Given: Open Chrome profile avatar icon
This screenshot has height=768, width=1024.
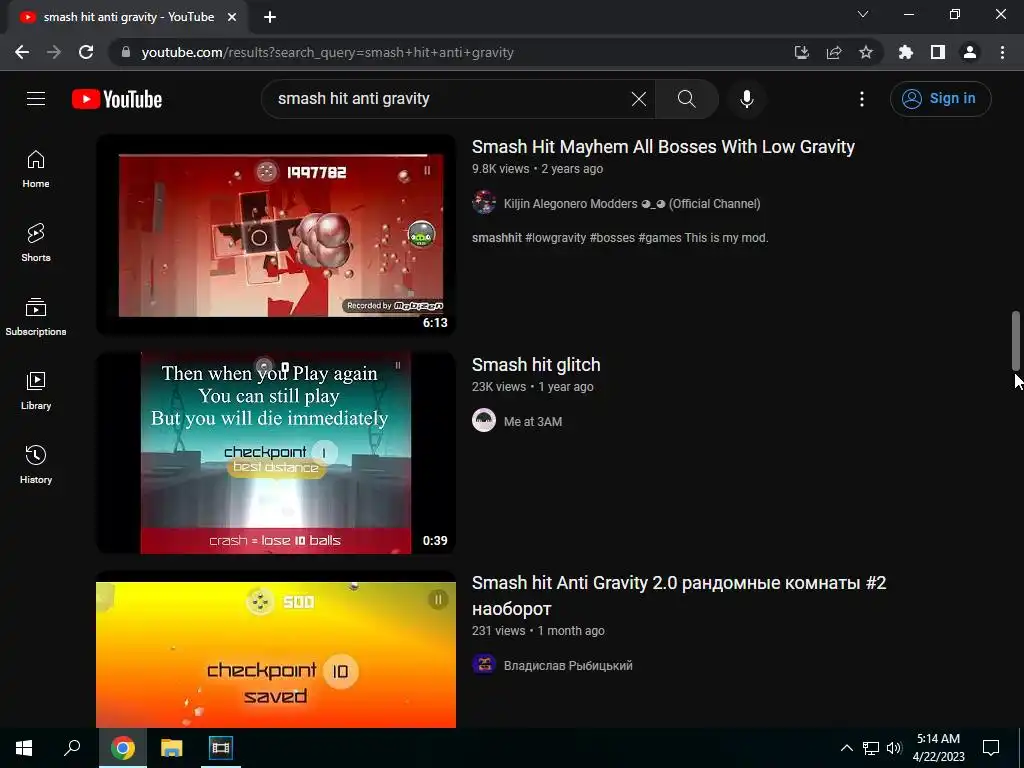Looking at the screenshot, I should tap(970, 52).
